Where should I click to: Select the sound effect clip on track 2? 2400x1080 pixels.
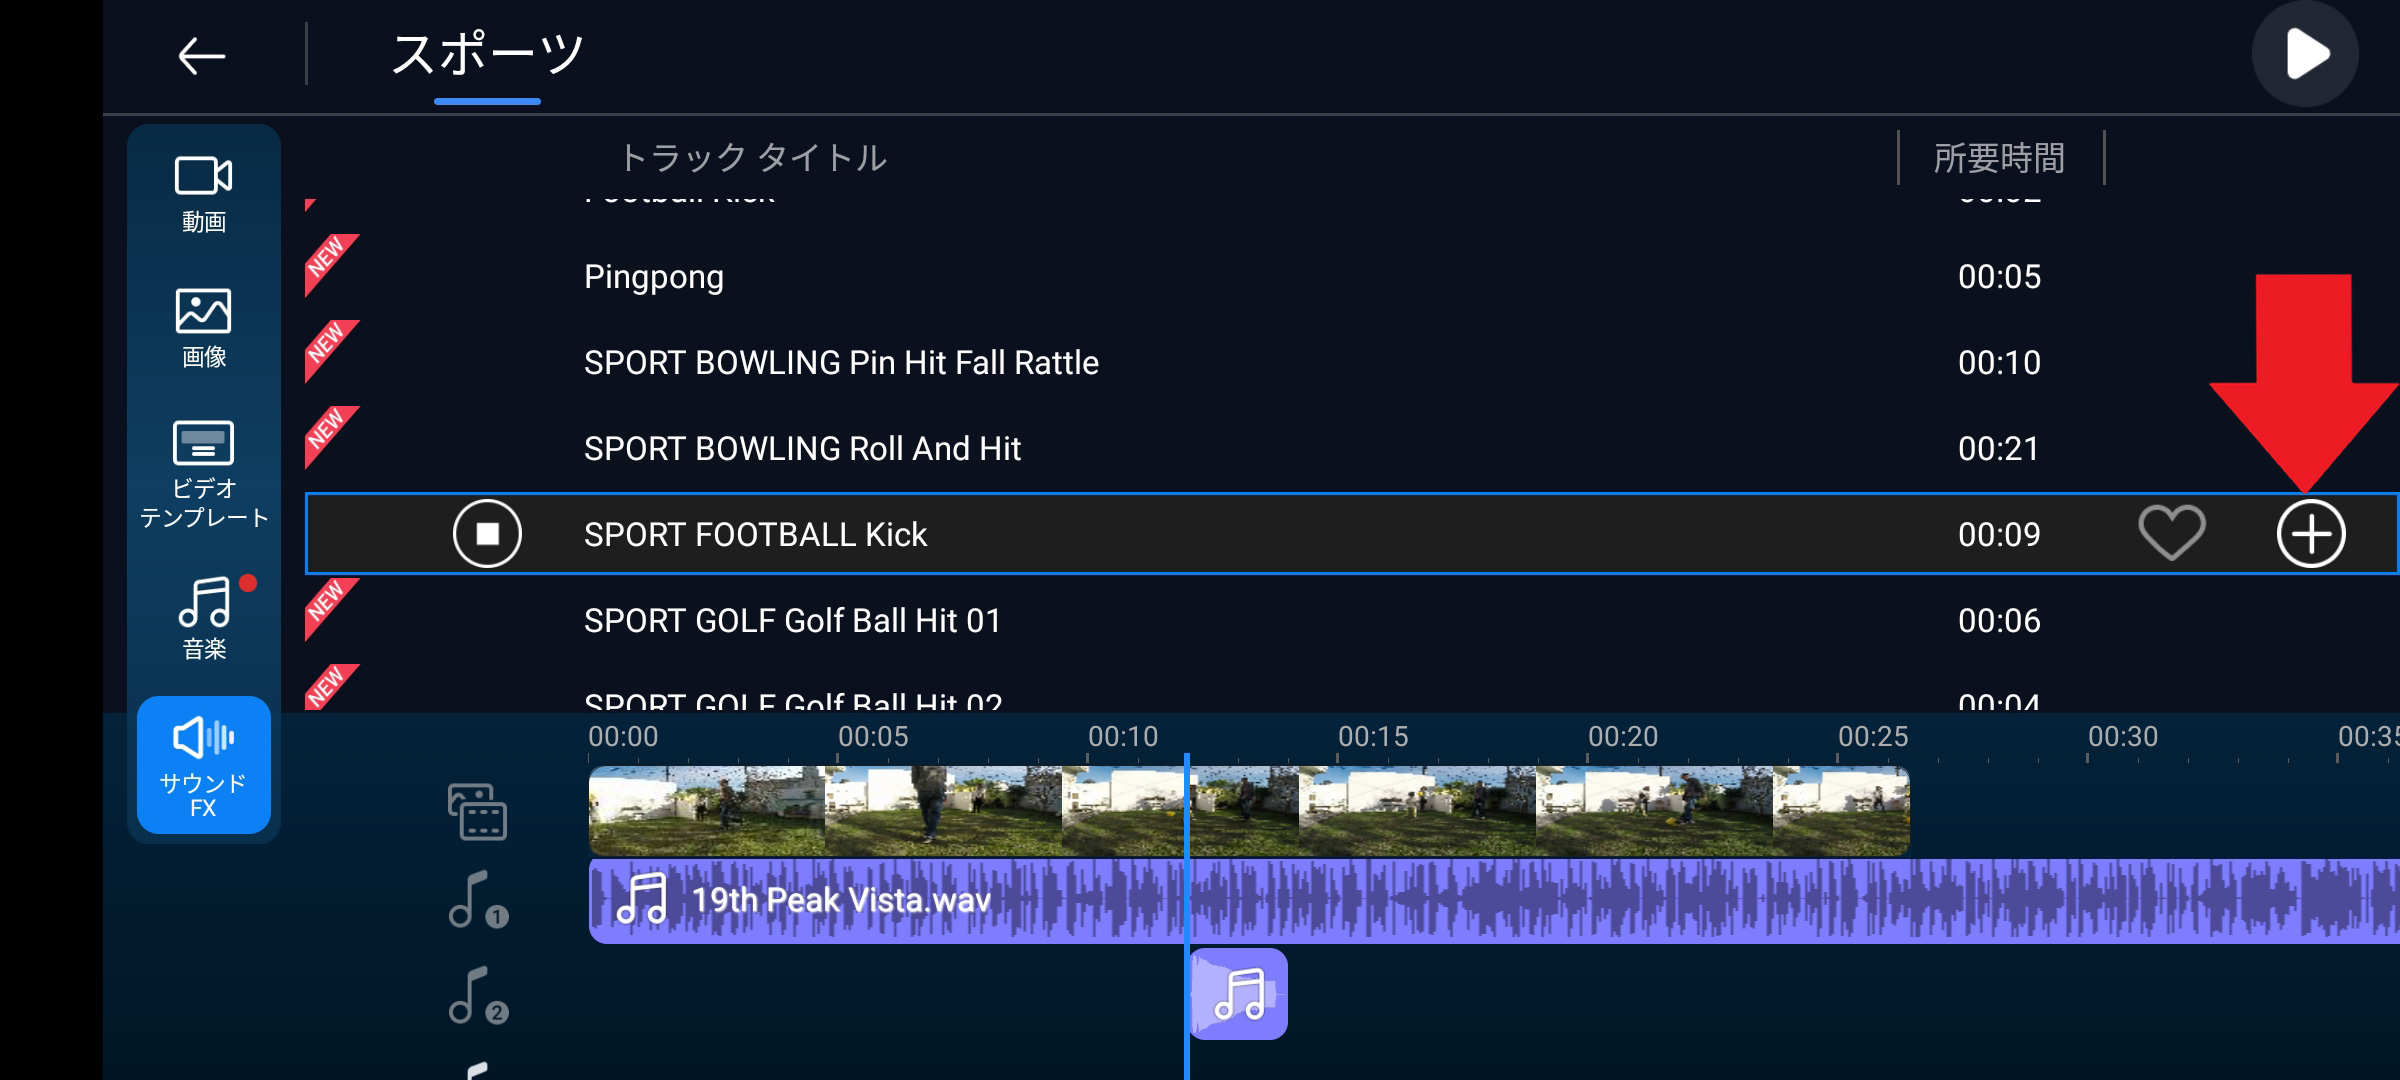pyautogui.click(x=1238, y=995)
